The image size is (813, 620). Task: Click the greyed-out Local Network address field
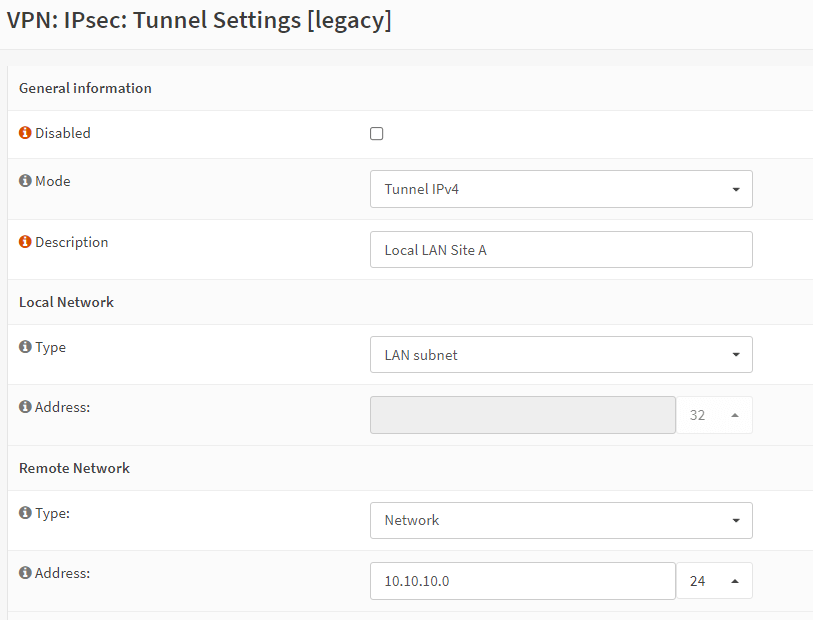click(x=522, y=415)
